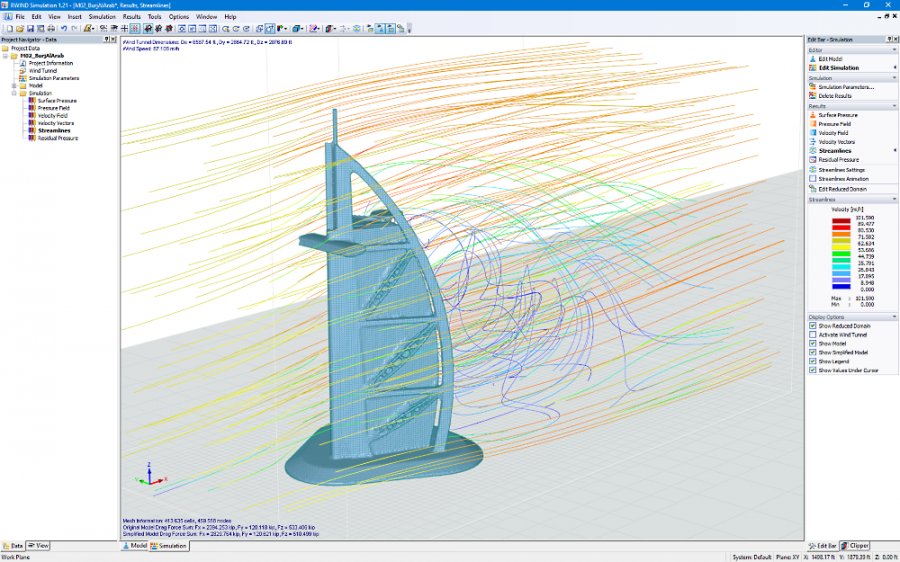
Task: Open the Simulation menu
Action: [x=102, y=17]
